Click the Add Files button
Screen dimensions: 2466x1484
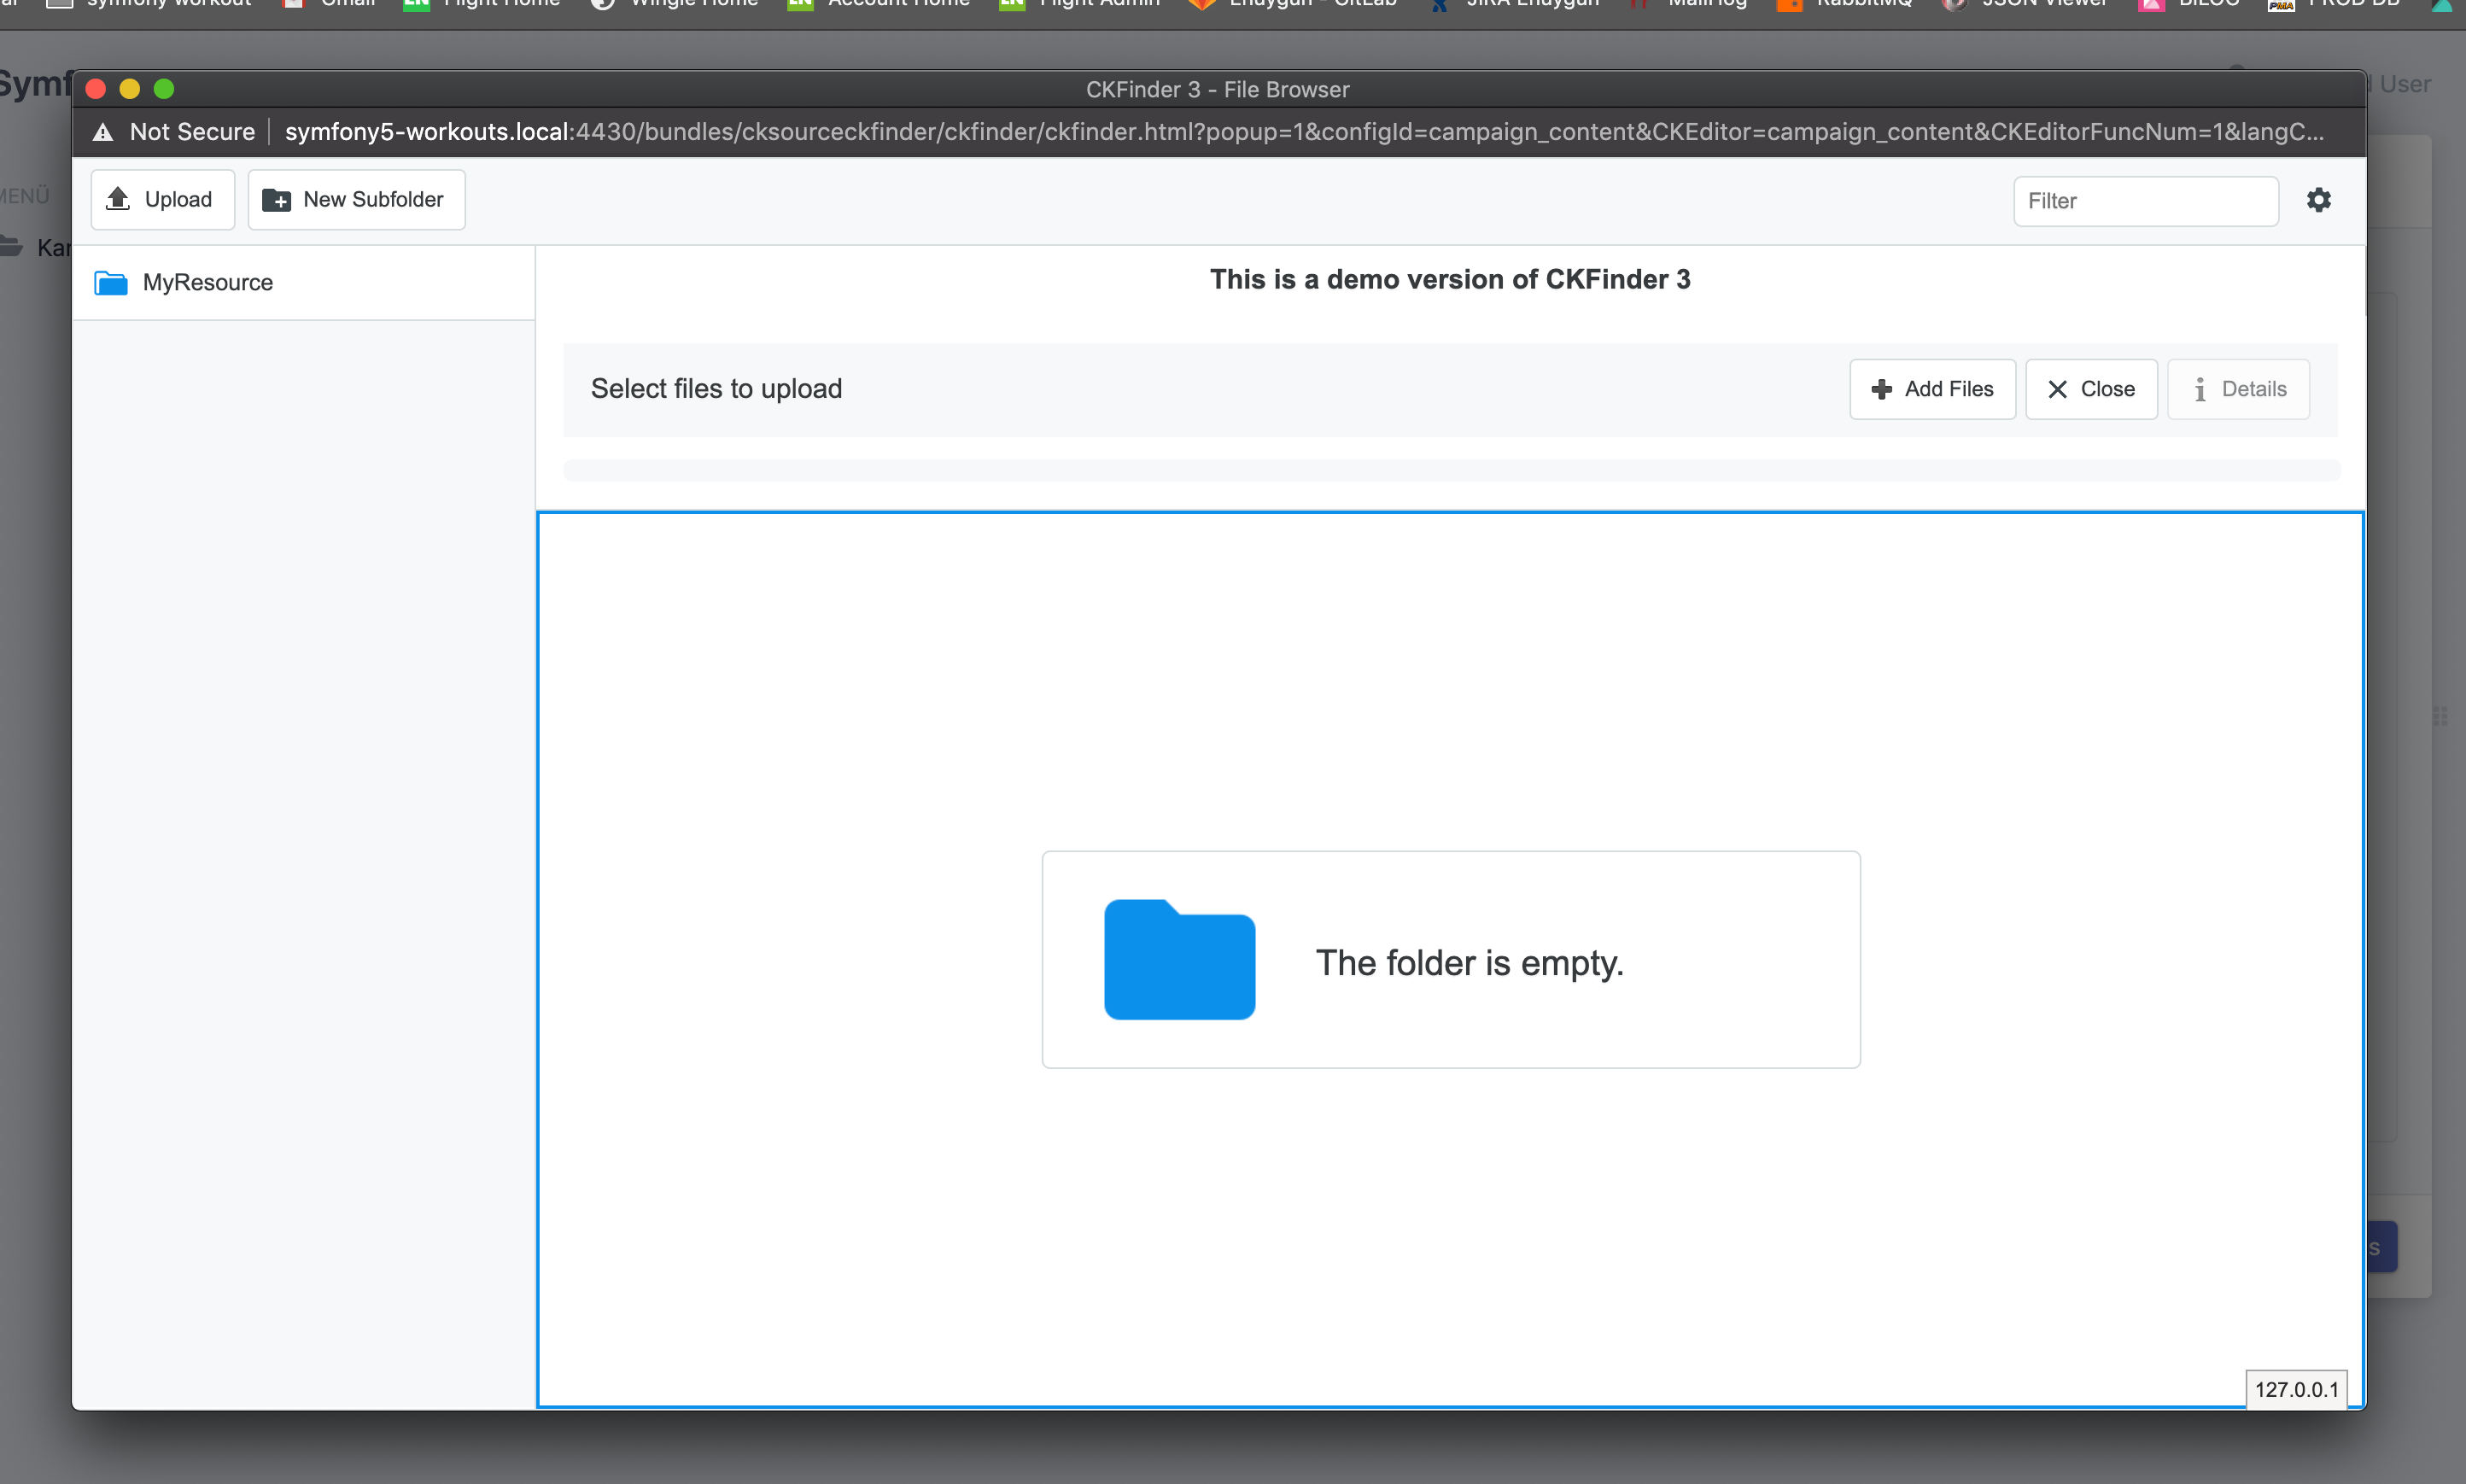pos(1931,389)
